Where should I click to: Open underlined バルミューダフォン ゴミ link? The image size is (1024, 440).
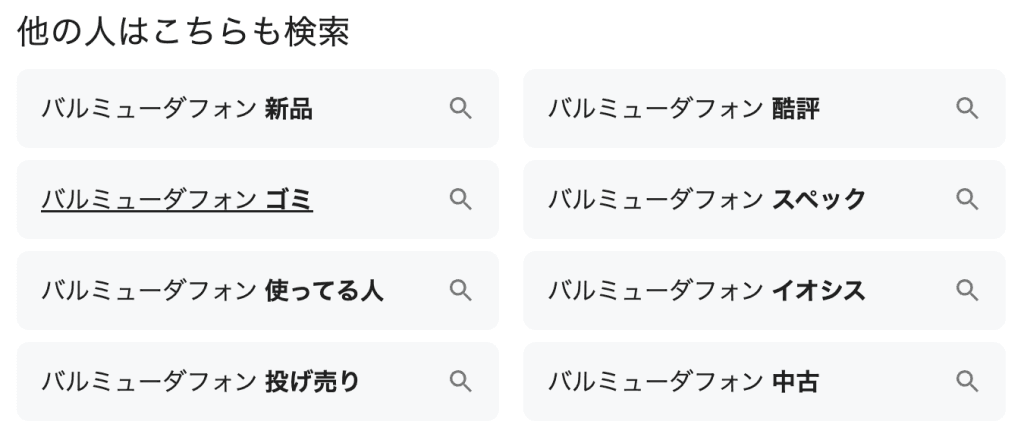click(177, 200)
